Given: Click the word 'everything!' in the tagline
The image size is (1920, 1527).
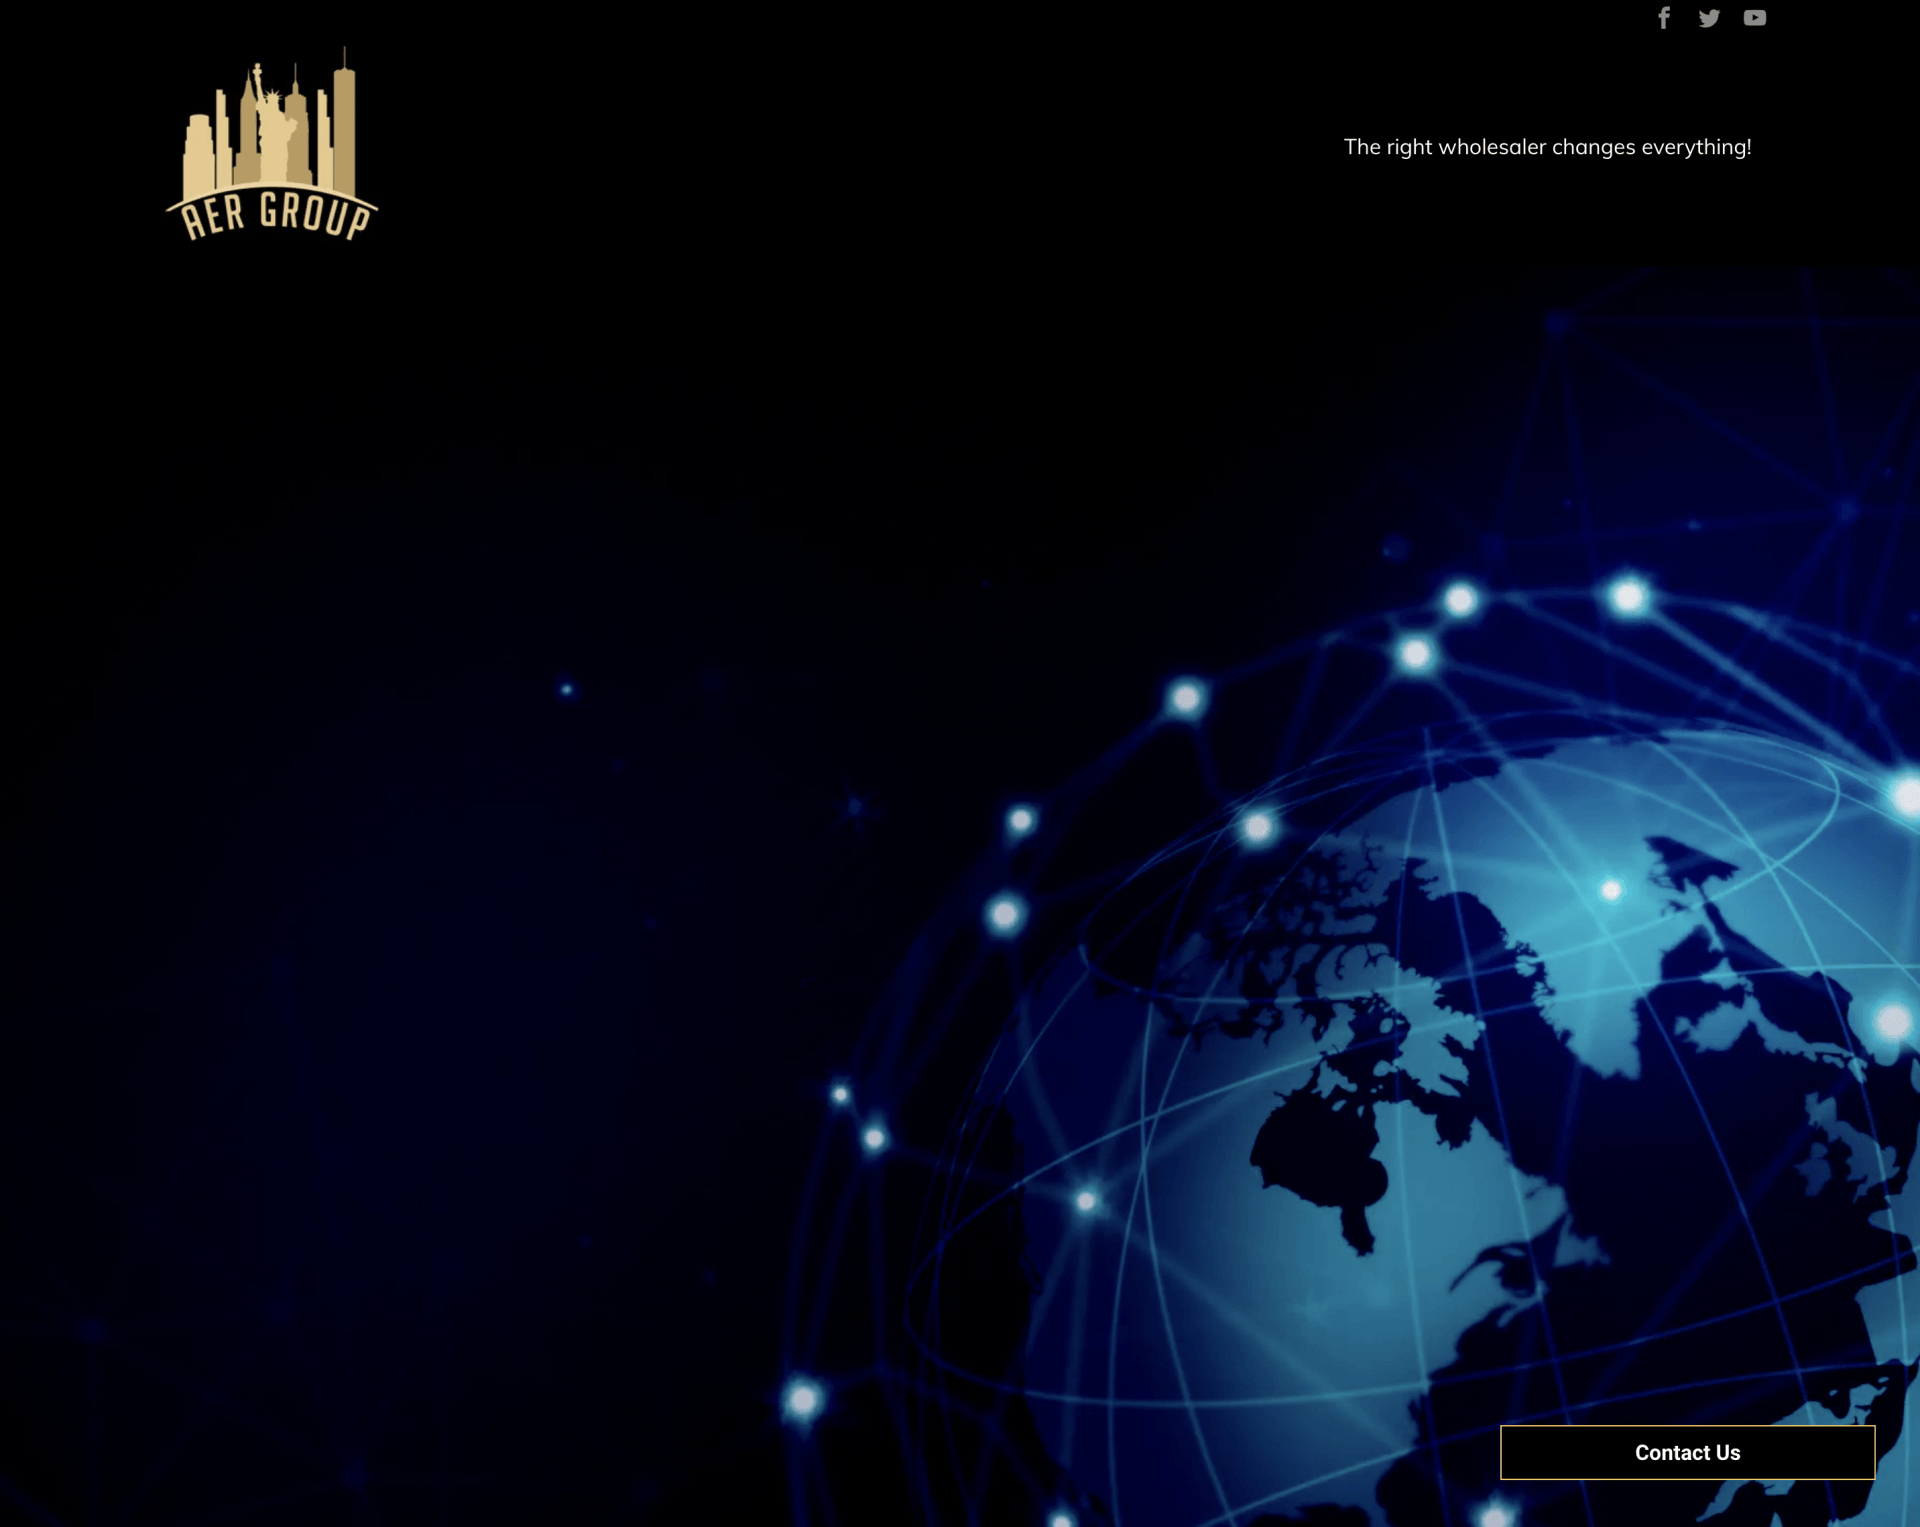Looking at the screenshot, I should [x=1696, y=147].
